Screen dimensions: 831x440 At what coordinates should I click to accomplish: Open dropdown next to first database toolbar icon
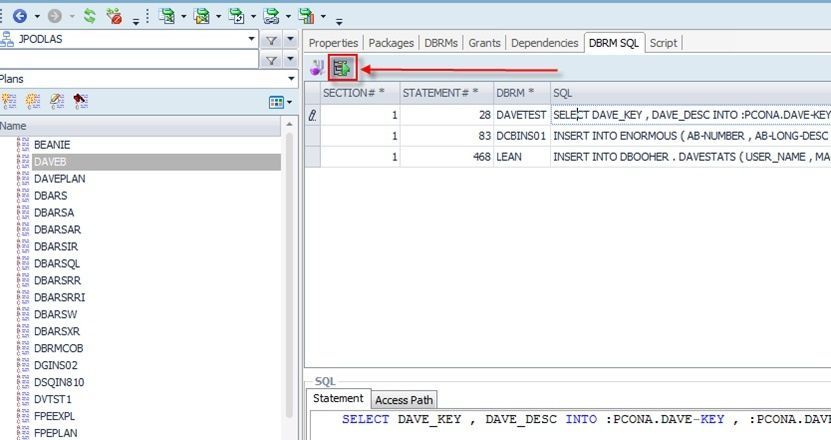(184, 17)
